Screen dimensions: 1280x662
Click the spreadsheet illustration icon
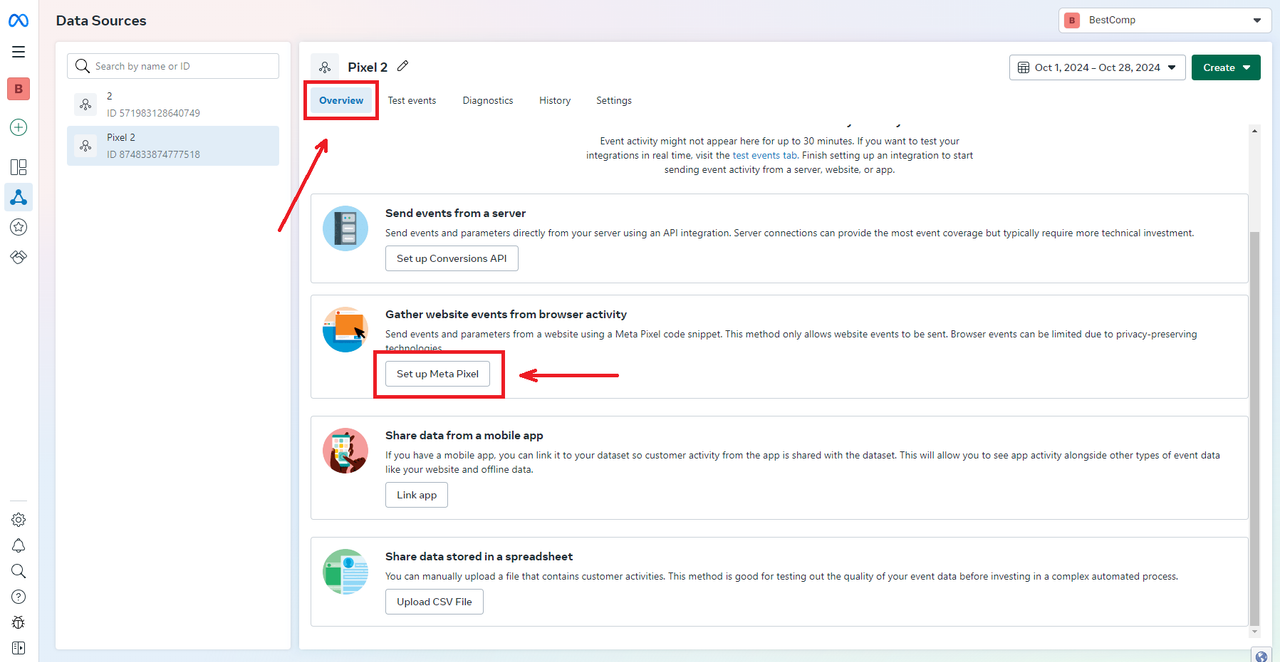coord(345,572)
